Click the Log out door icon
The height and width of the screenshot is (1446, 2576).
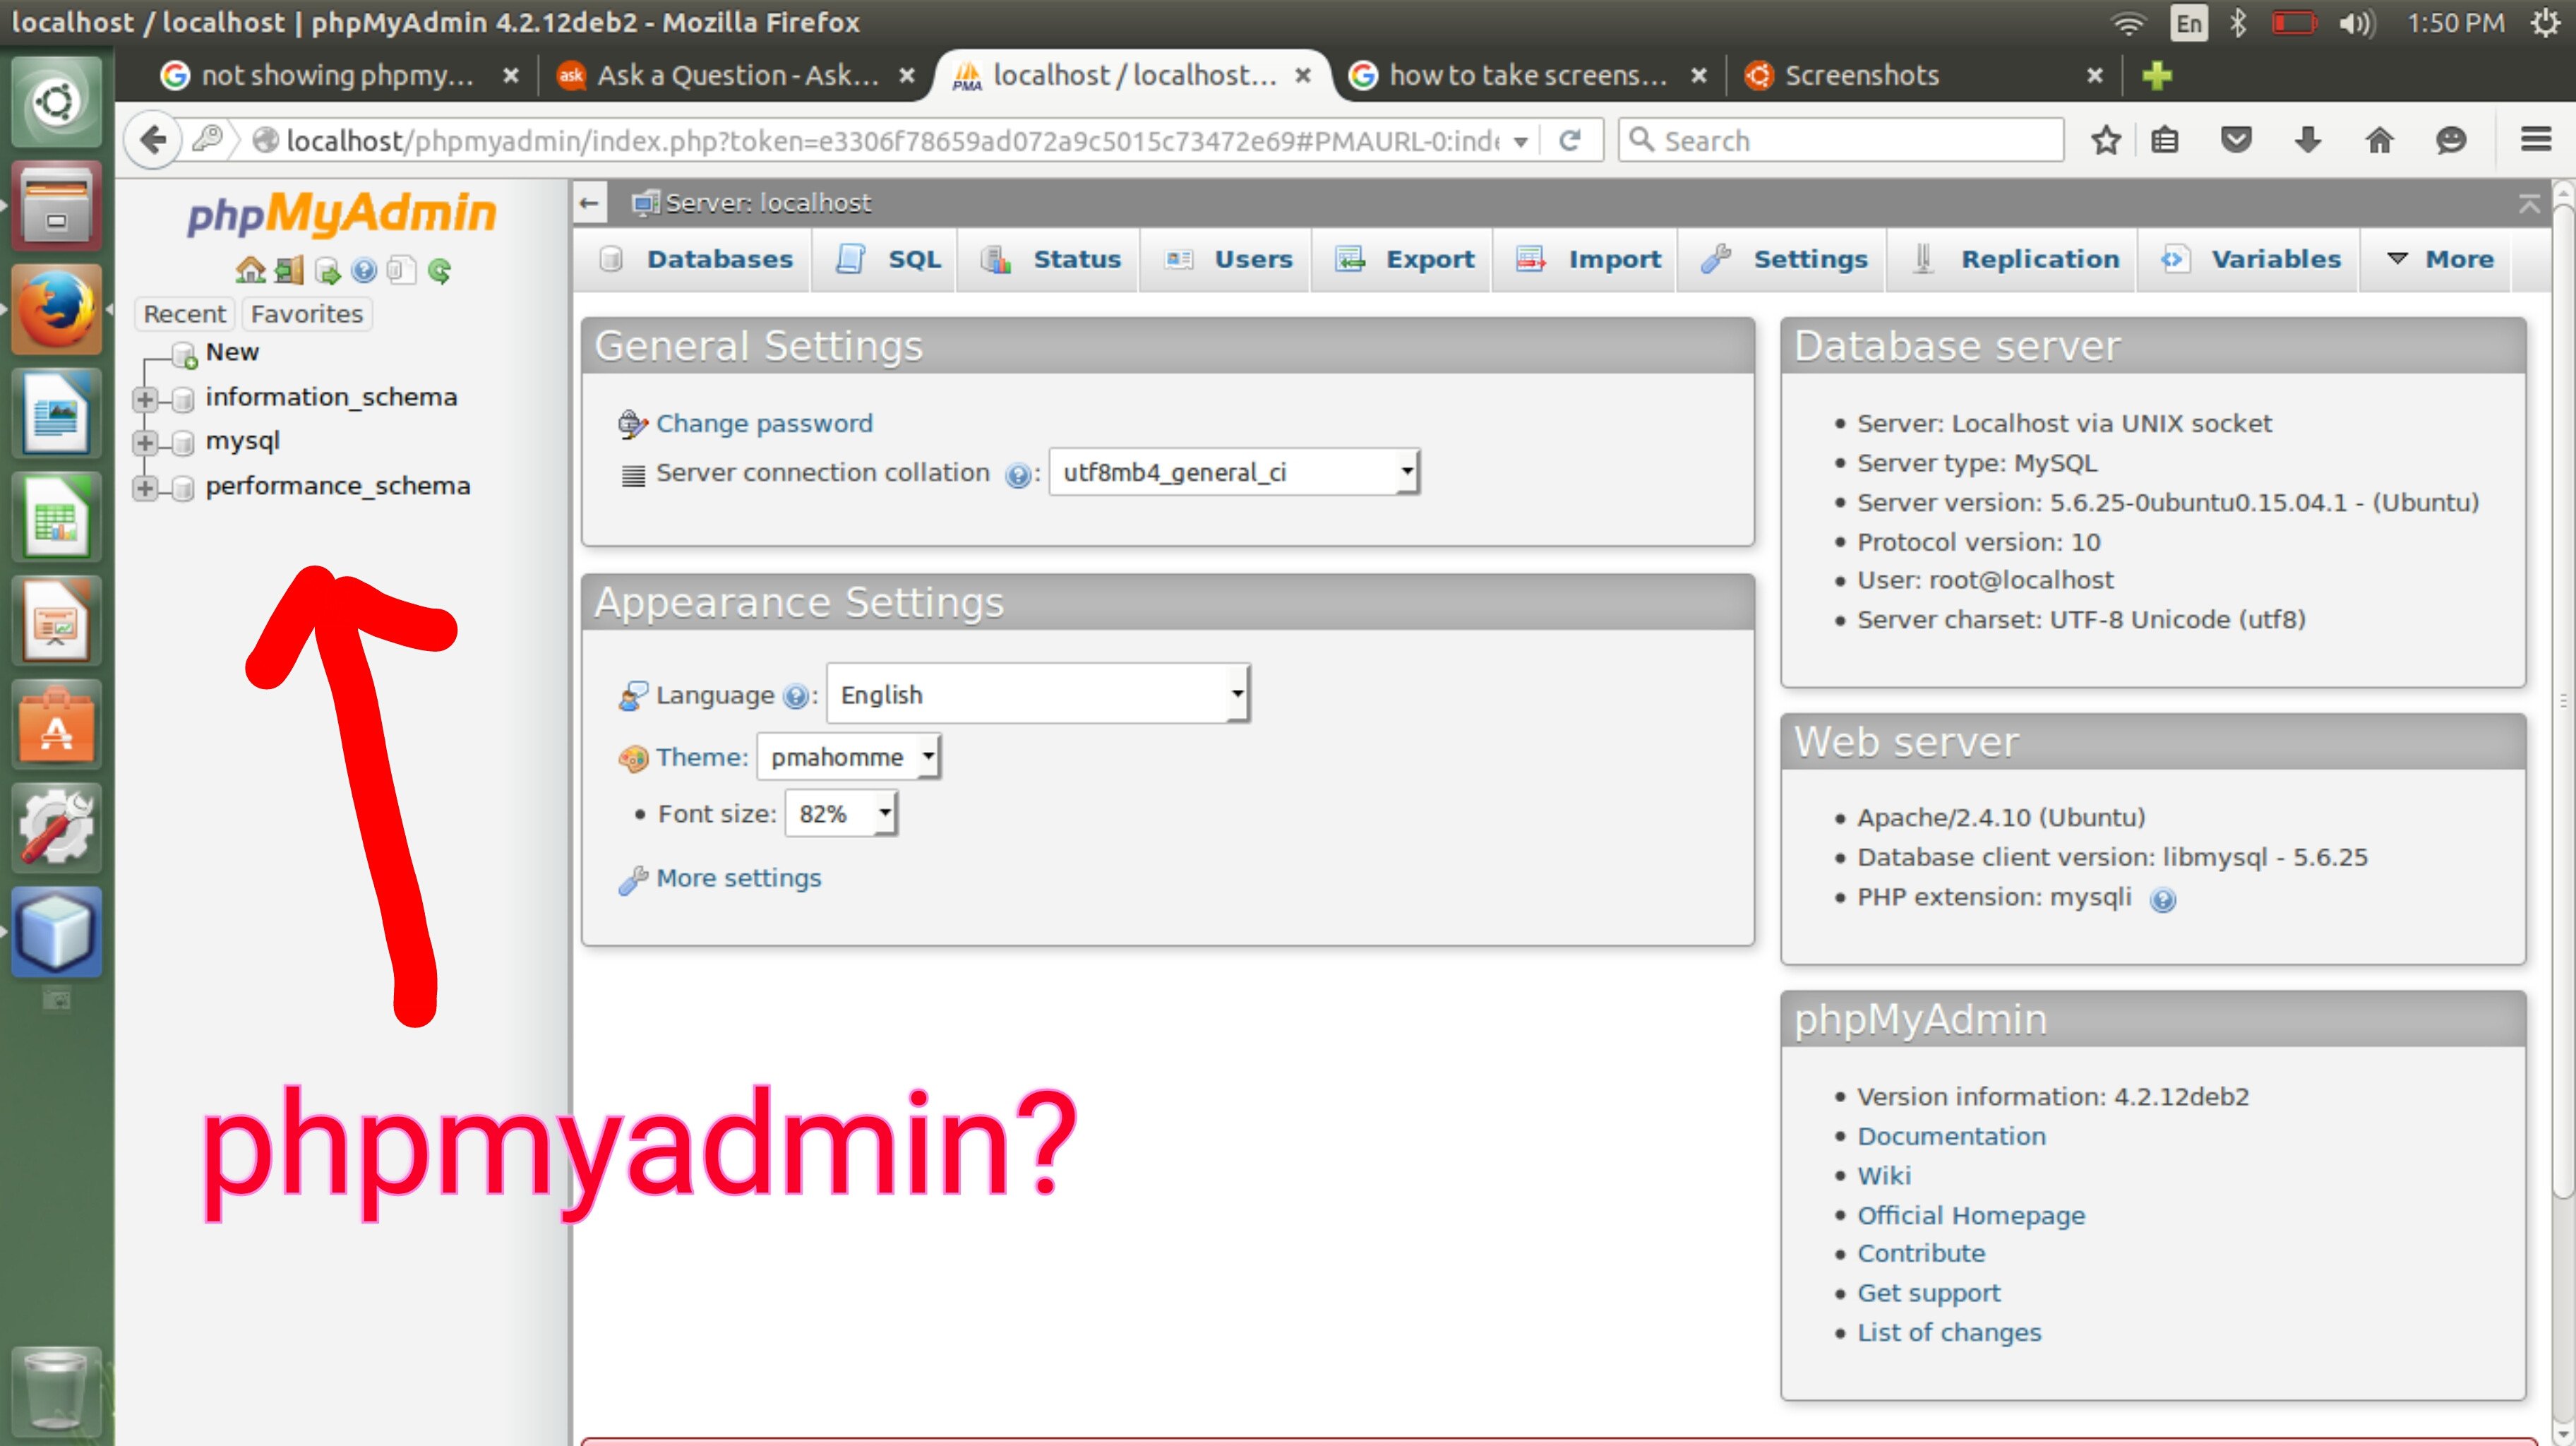pyautogui.click(x=289, y=270)
